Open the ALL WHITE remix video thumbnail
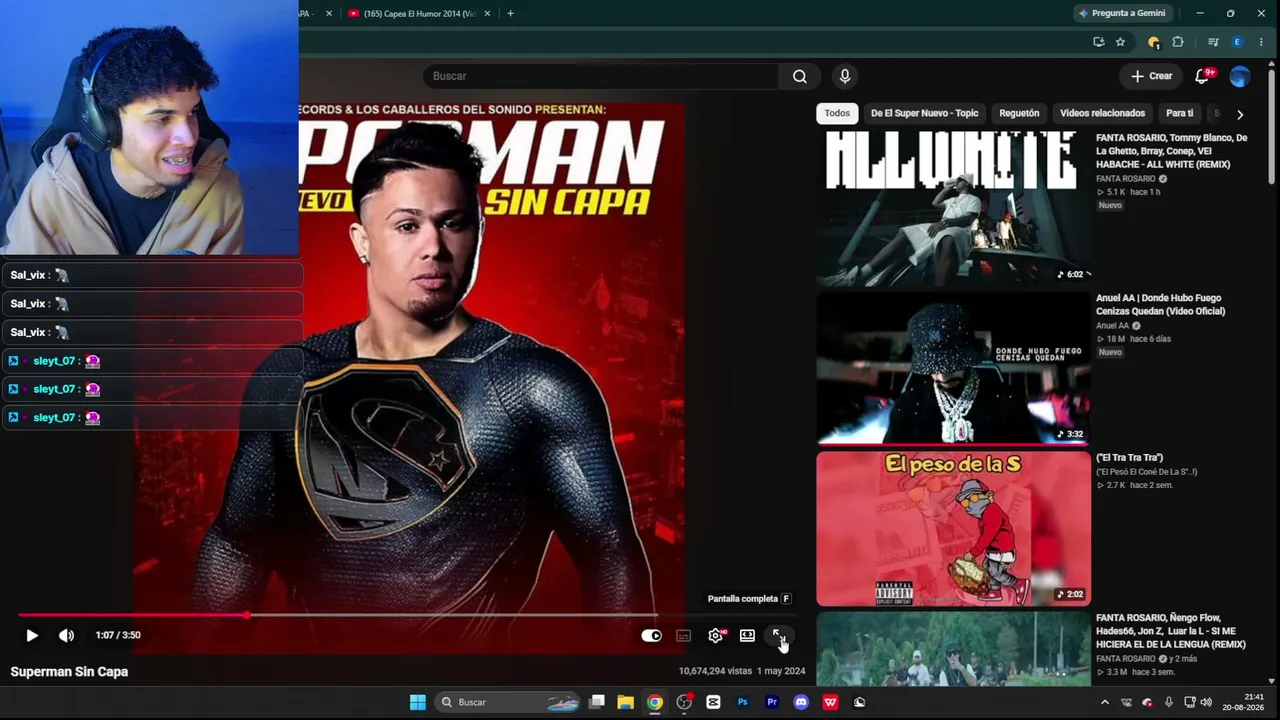 [x=953, y=209]
